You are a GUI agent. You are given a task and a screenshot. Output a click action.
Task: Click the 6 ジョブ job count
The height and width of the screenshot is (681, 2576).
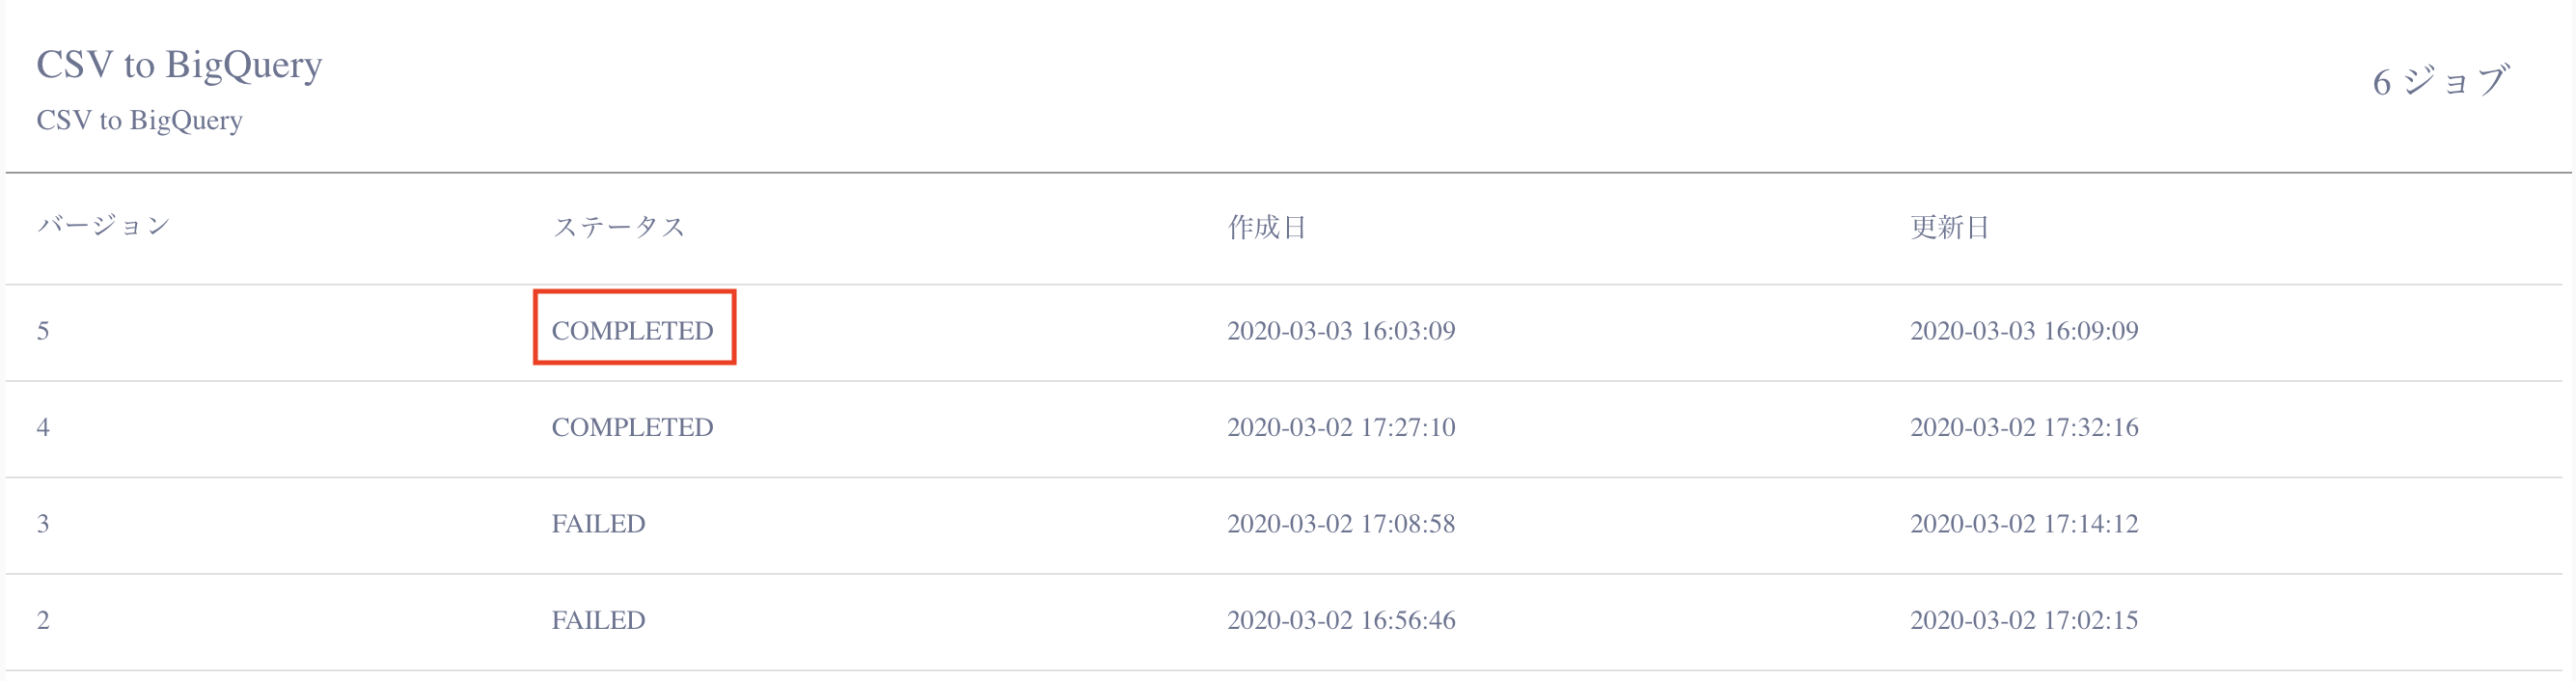coord(2439,81)
